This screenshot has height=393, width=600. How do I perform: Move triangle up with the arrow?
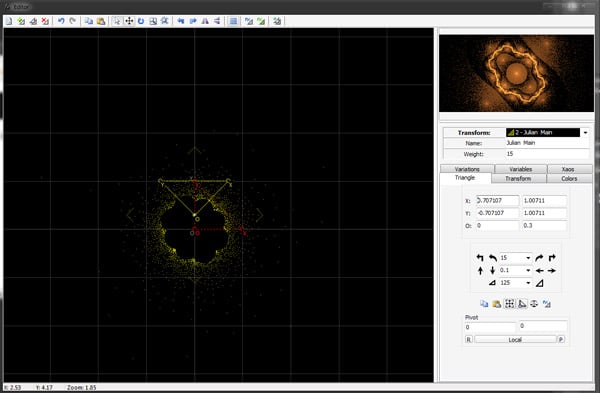[x=480, y=271]
